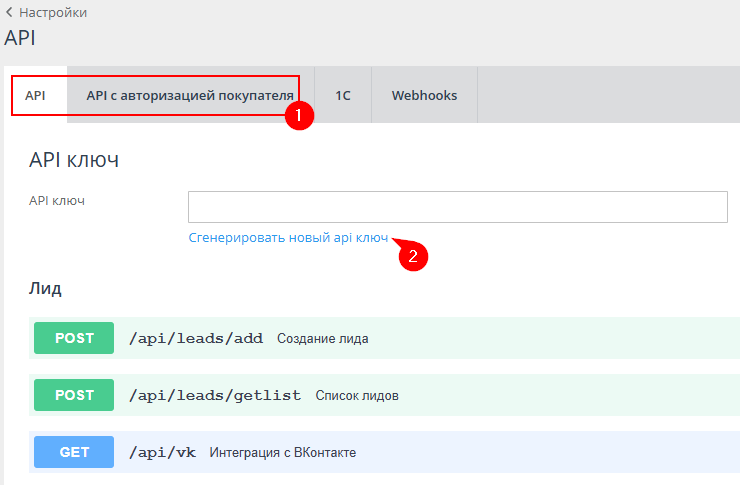Expand the /api/vk endpoint path
The image size is (740, 485).
[x=162, y=452]
